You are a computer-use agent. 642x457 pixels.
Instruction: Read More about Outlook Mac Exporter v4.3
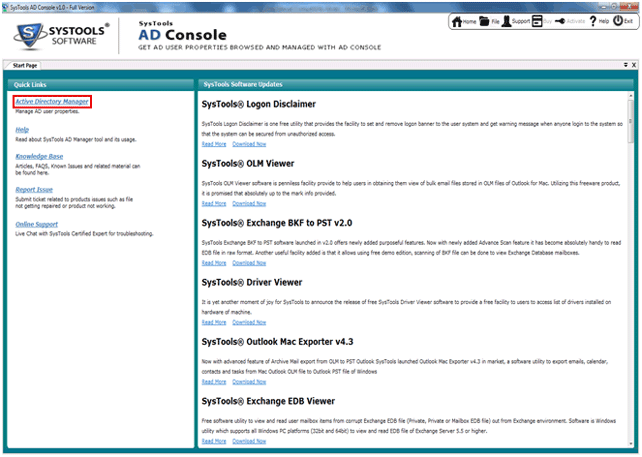pyautogui.click(x=214, y=382)
